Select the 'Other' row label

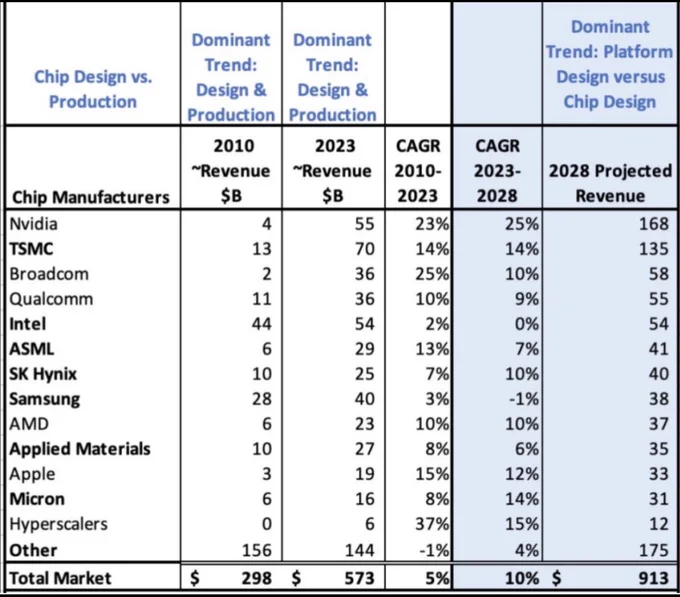[x=33, y=550]
